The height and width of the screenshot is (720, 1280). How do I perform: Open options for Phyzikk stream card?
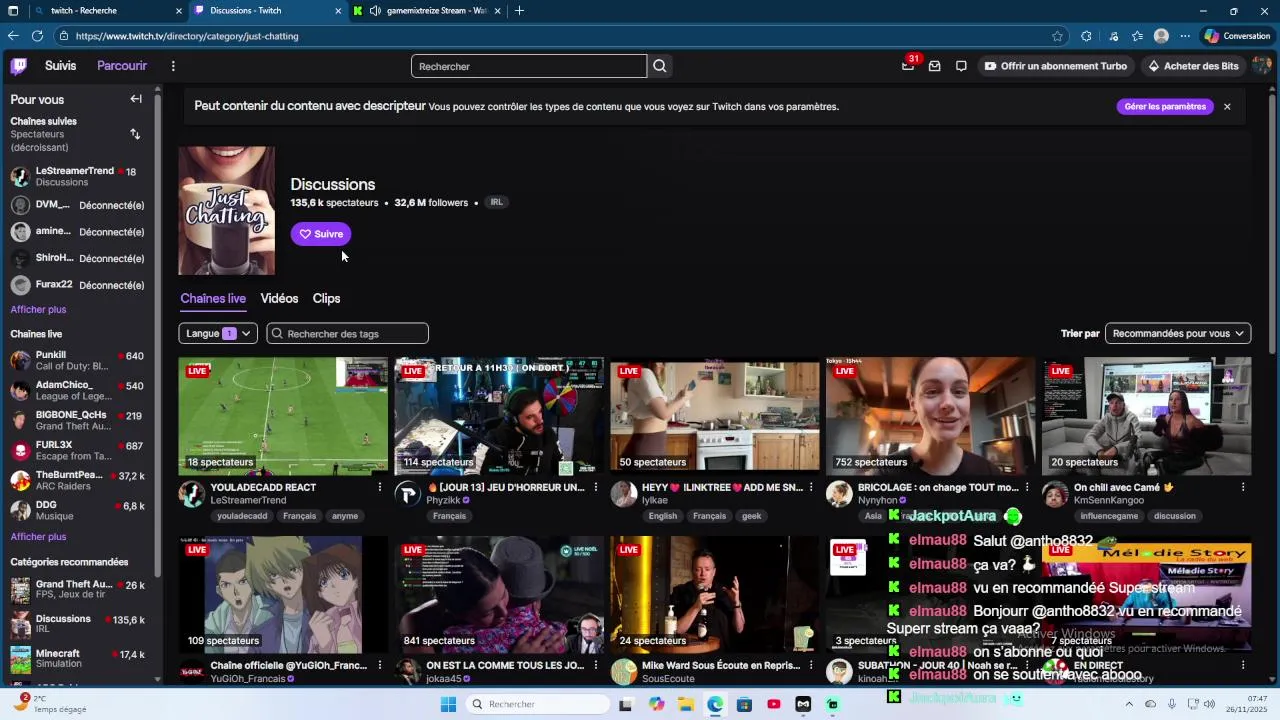596,488
